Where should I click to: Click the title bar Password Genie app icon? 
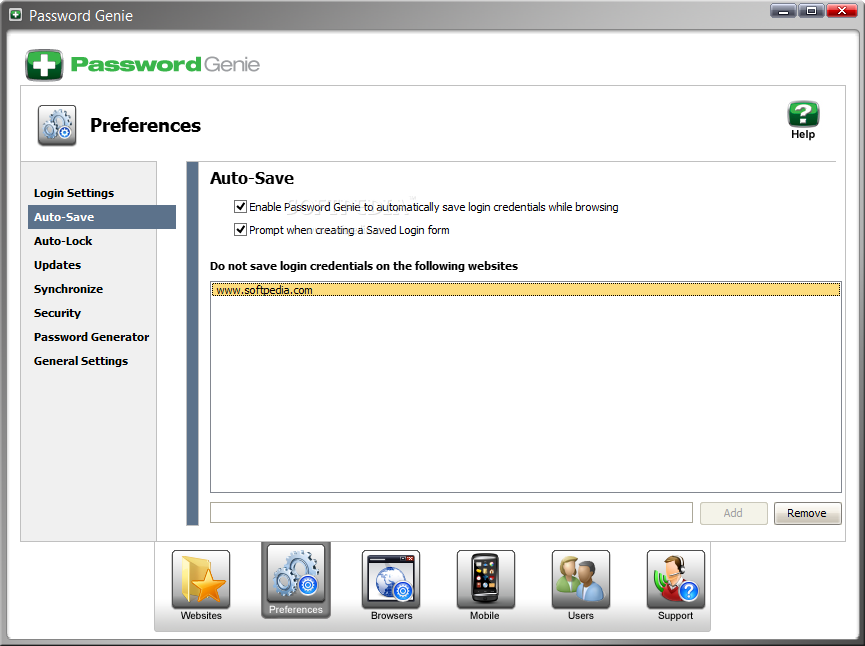[15, 15]
